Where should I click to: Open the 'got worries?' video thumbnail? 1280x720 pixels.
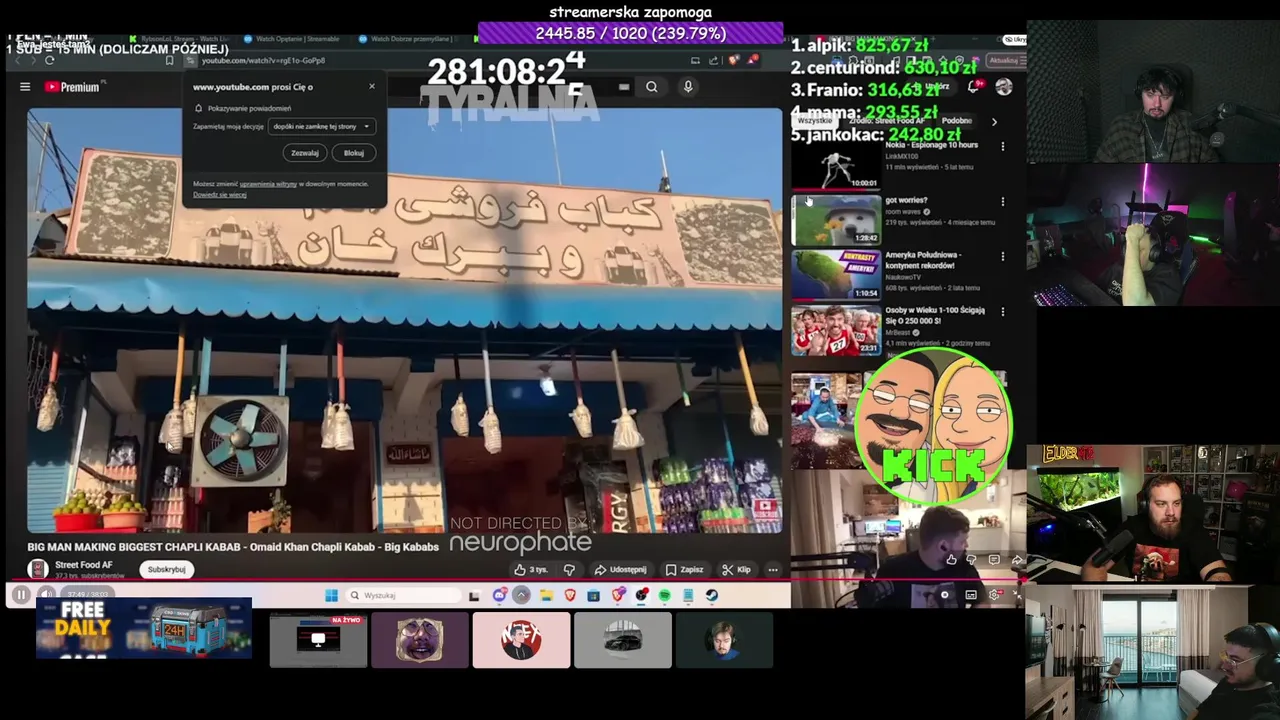pyautogui.click(x=836, y=220)
